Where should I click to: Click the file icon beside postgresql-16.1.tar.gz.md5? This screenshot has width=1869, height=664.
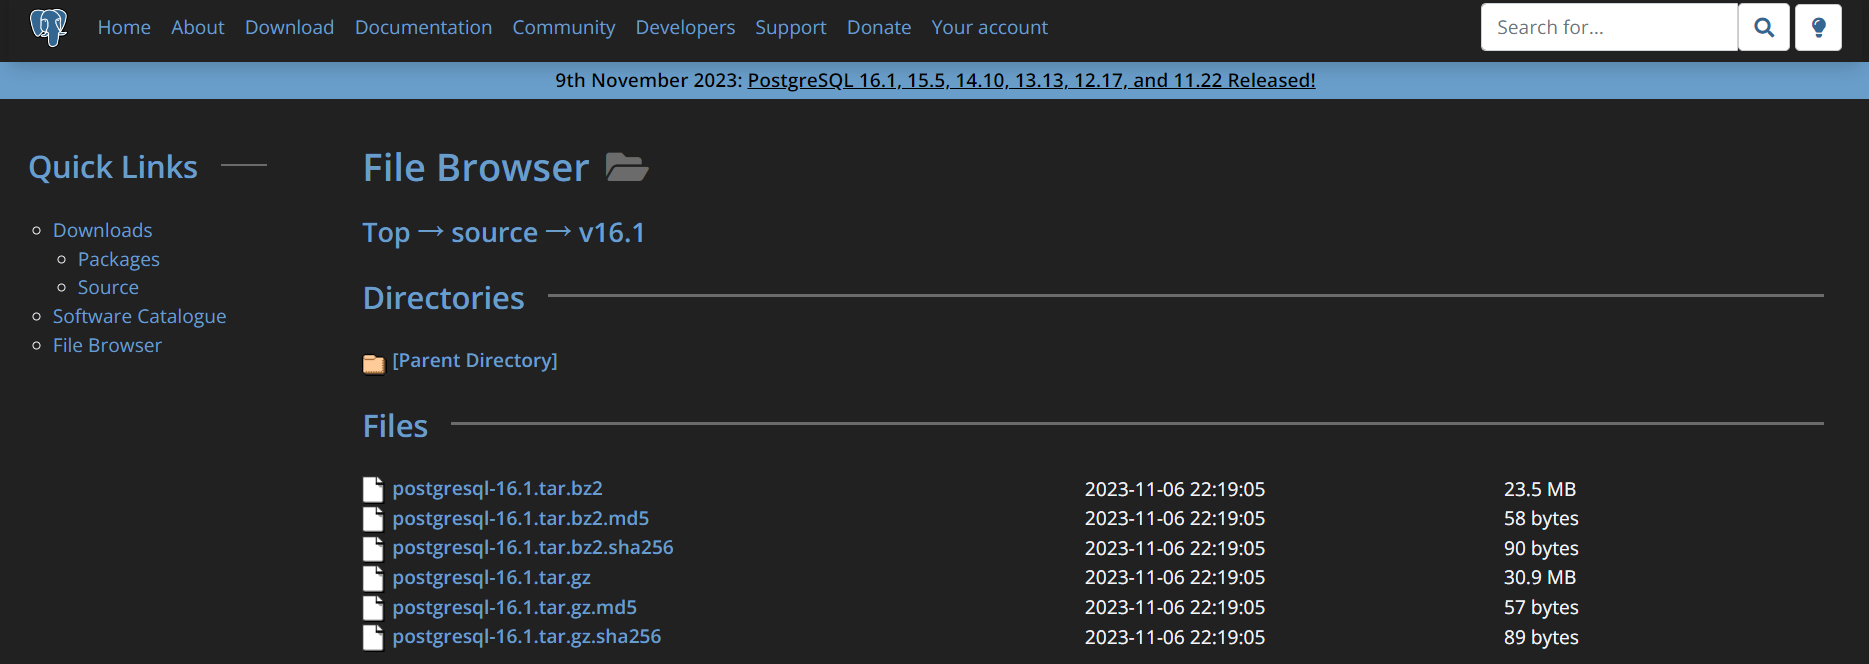[x=373, y=608]
